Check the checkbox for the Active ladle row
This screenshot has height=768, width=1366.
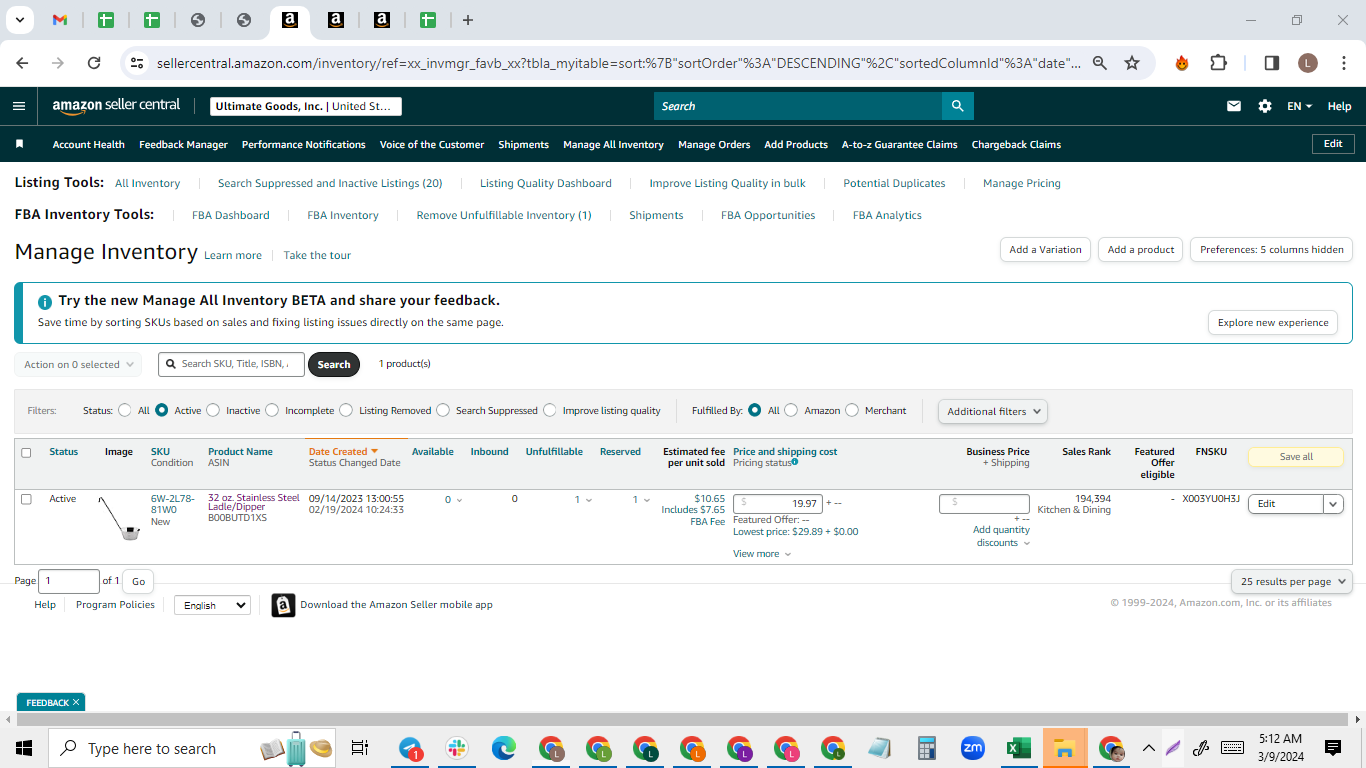[x=26, y=499]
